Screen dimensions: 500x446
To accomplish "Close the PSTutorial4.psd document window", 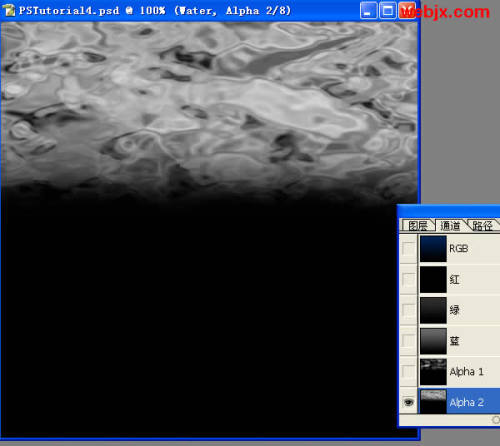I will click(x=407, y=11).
